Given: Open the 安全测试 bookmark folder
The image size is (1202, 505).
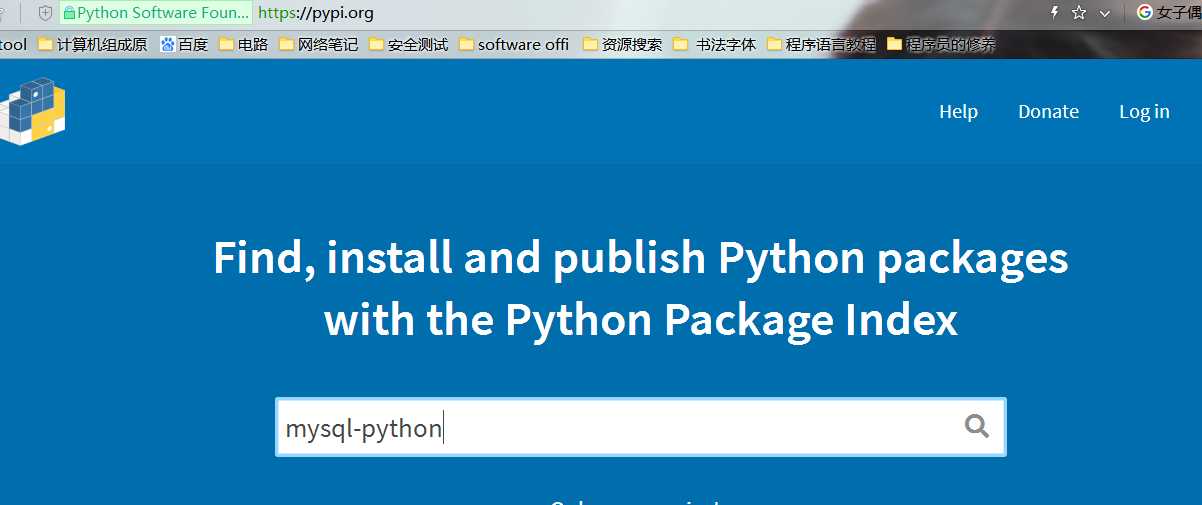Looking at the screenshot, I should pos(408,44).
